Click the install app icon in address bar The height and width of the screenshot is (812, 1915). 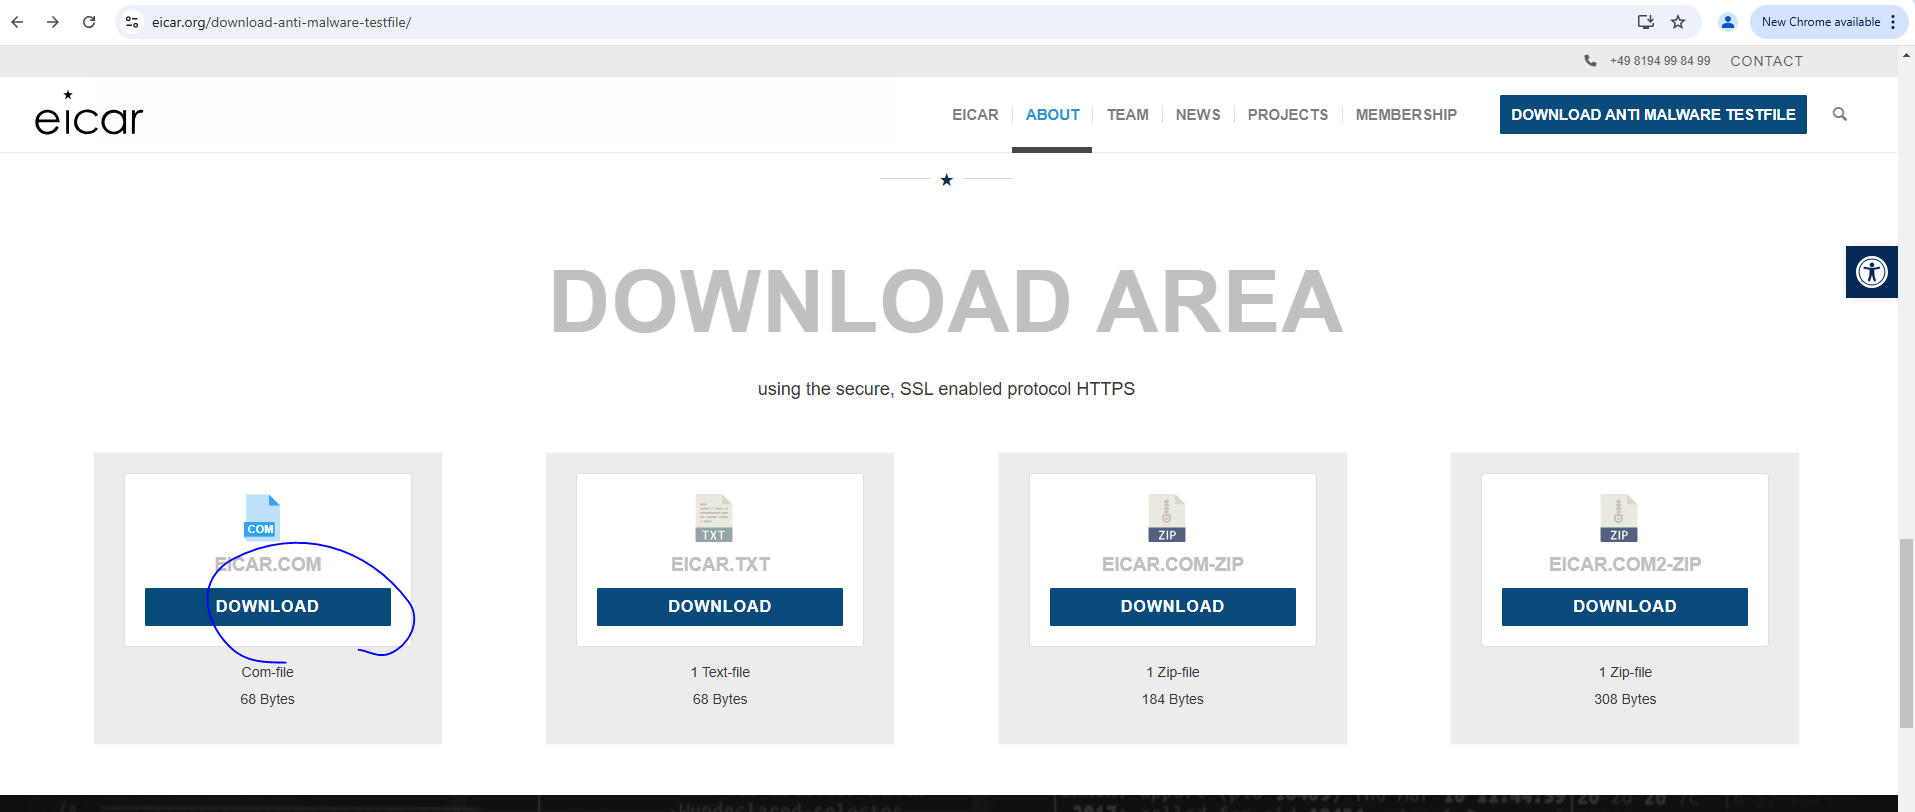point(1645,22)
